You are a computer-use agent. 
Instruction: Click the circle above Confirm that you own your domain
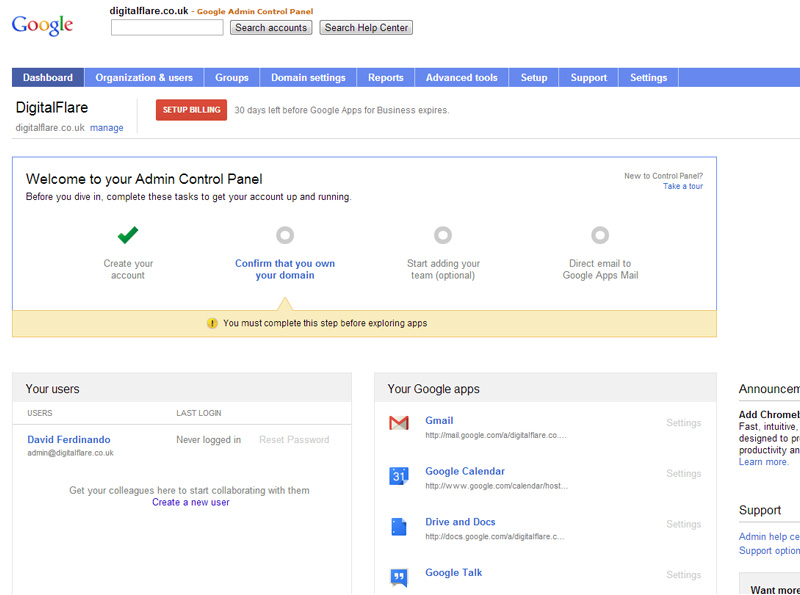[285, 235]
